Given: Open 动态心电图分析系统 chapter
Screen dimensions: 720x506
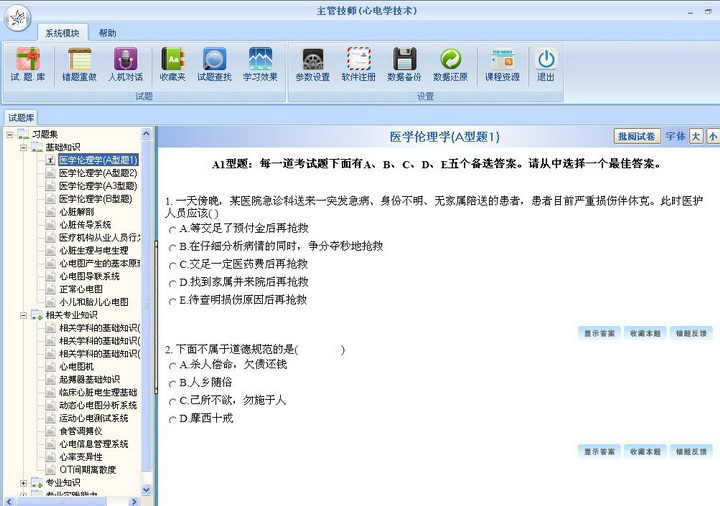Looking at the screenshot, I should pos(98,405).
